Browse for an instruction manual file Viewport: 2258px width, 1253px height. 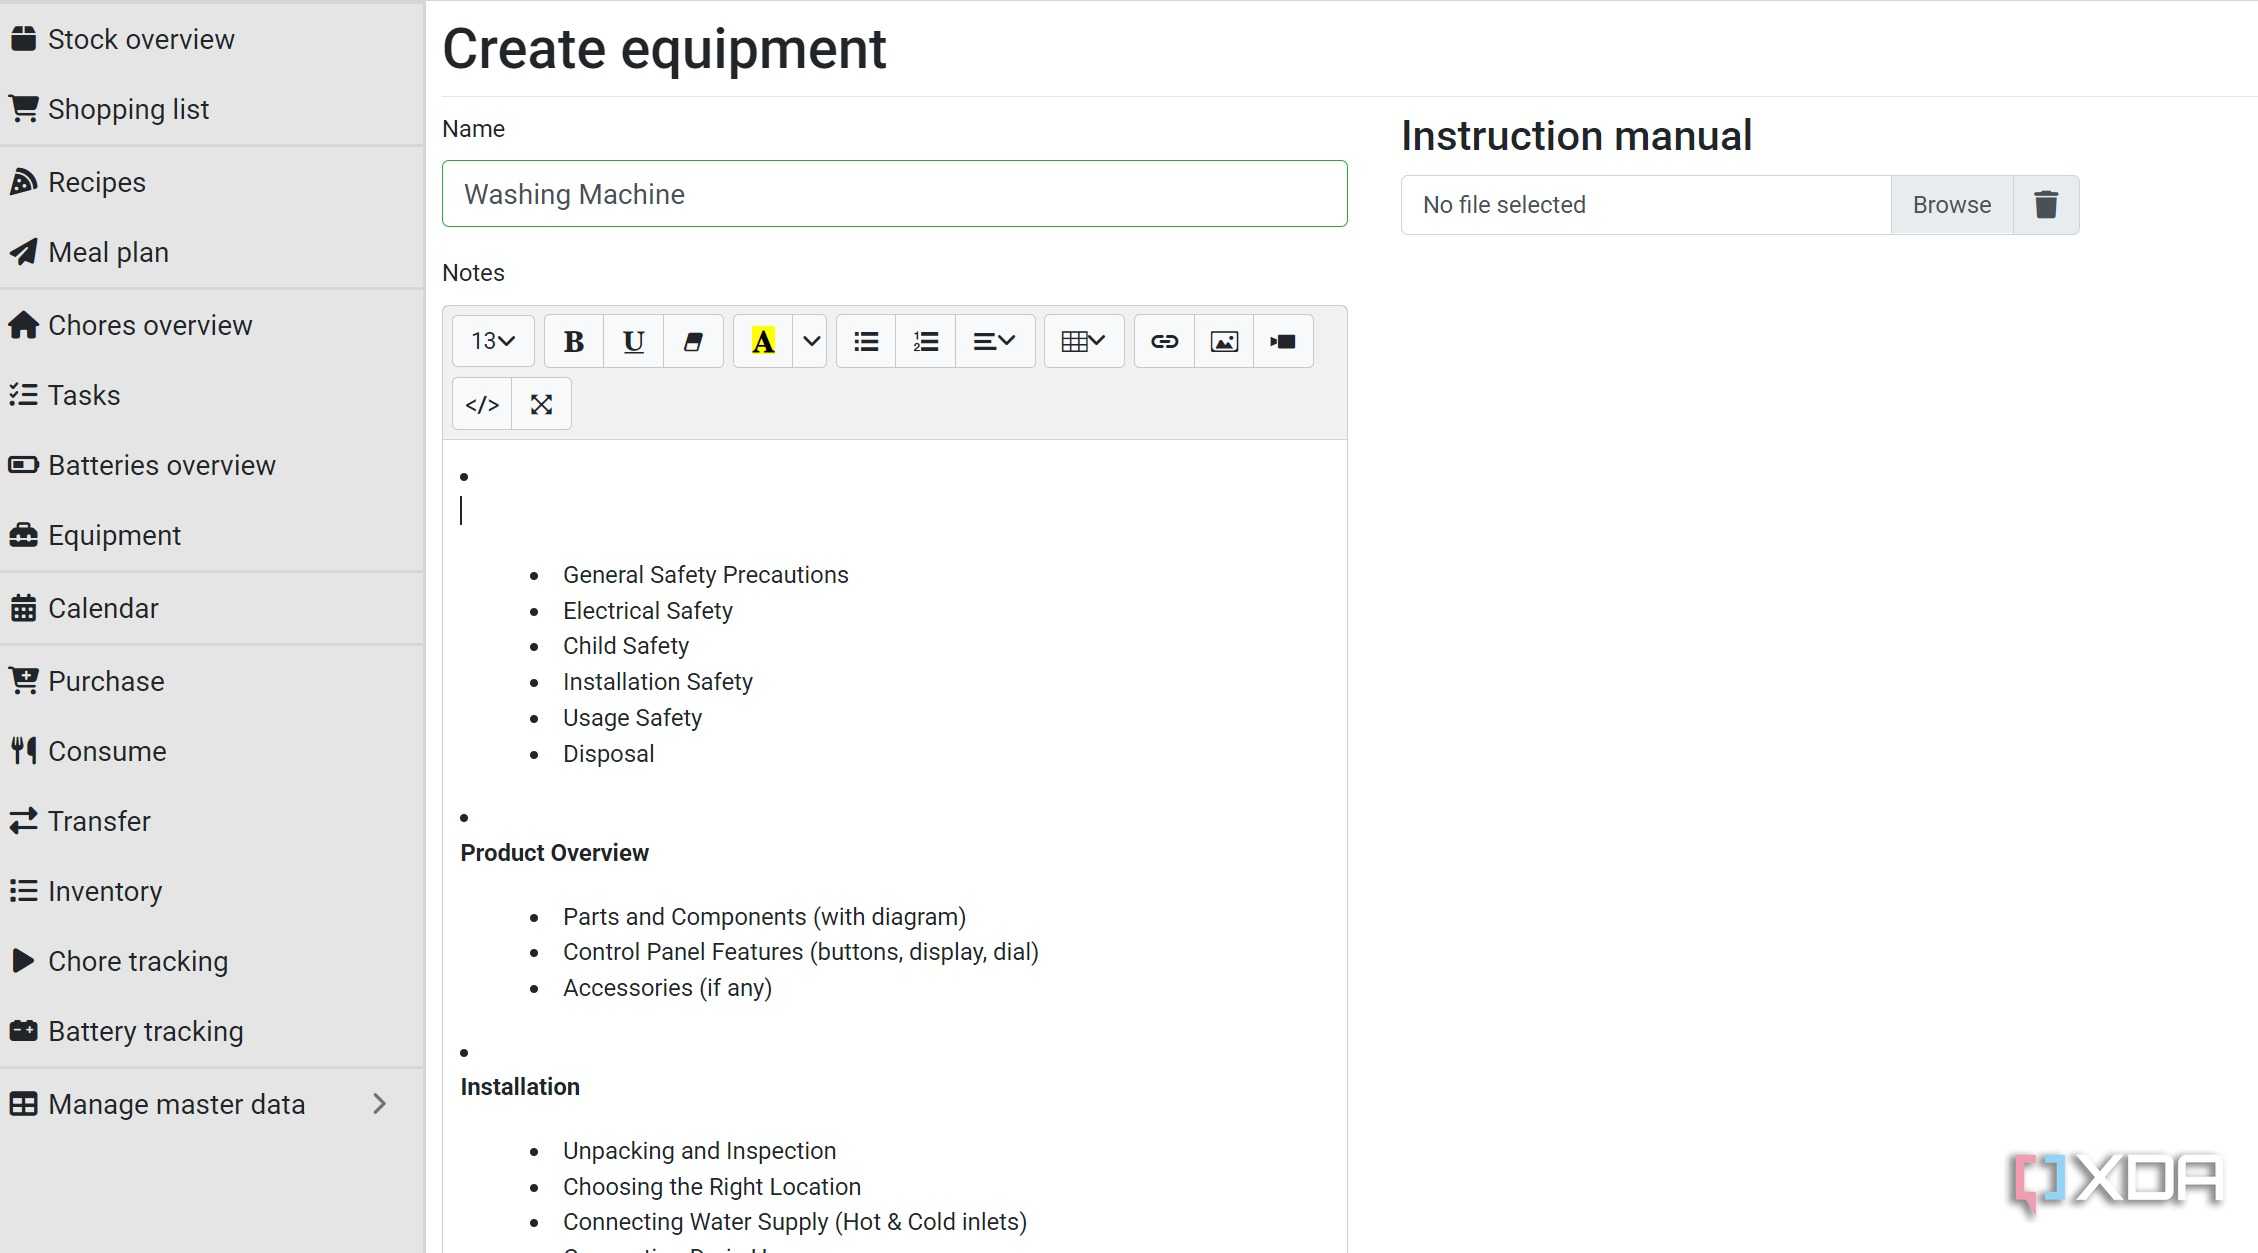coord(1951,205)
